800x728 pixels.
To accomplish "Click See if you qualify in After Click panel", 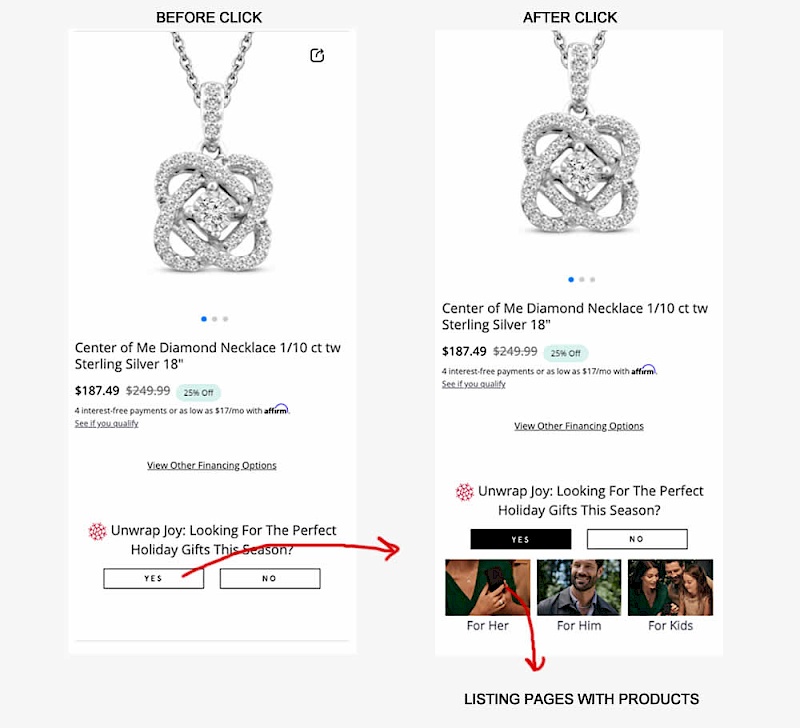I will (473, 384).
